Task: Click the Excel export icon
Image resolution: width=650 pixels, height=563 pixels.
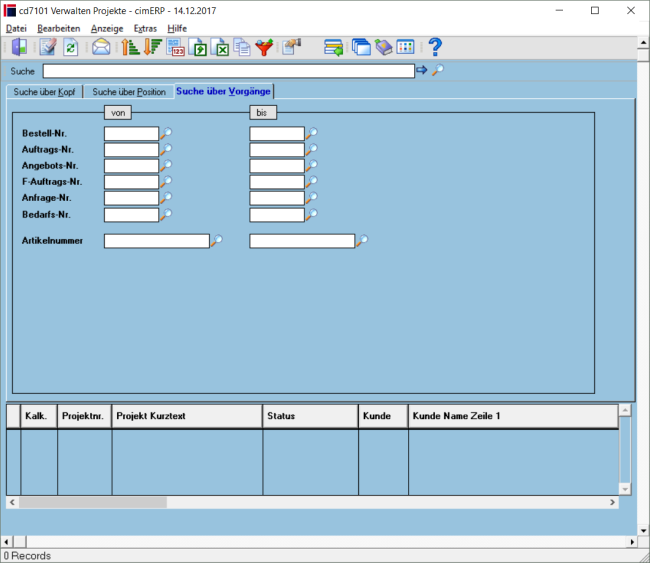Action: pyautogui.click(x=220, y=47)
